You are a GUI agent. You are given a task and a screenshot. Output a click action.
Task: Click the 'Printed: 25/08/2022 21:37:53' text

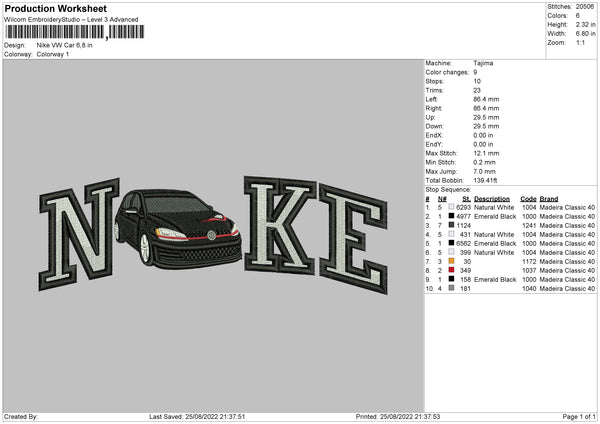click(x=398, y=417)
